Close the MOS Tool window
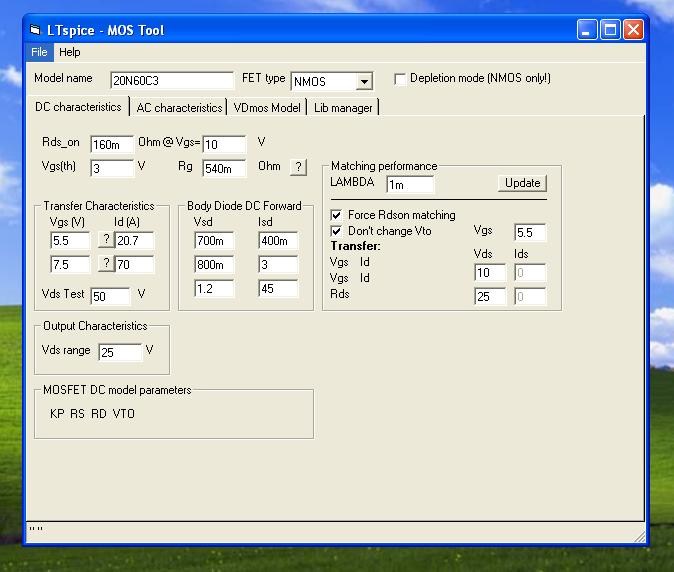Viewport: 674px width, 572px height. coord(634,30)
